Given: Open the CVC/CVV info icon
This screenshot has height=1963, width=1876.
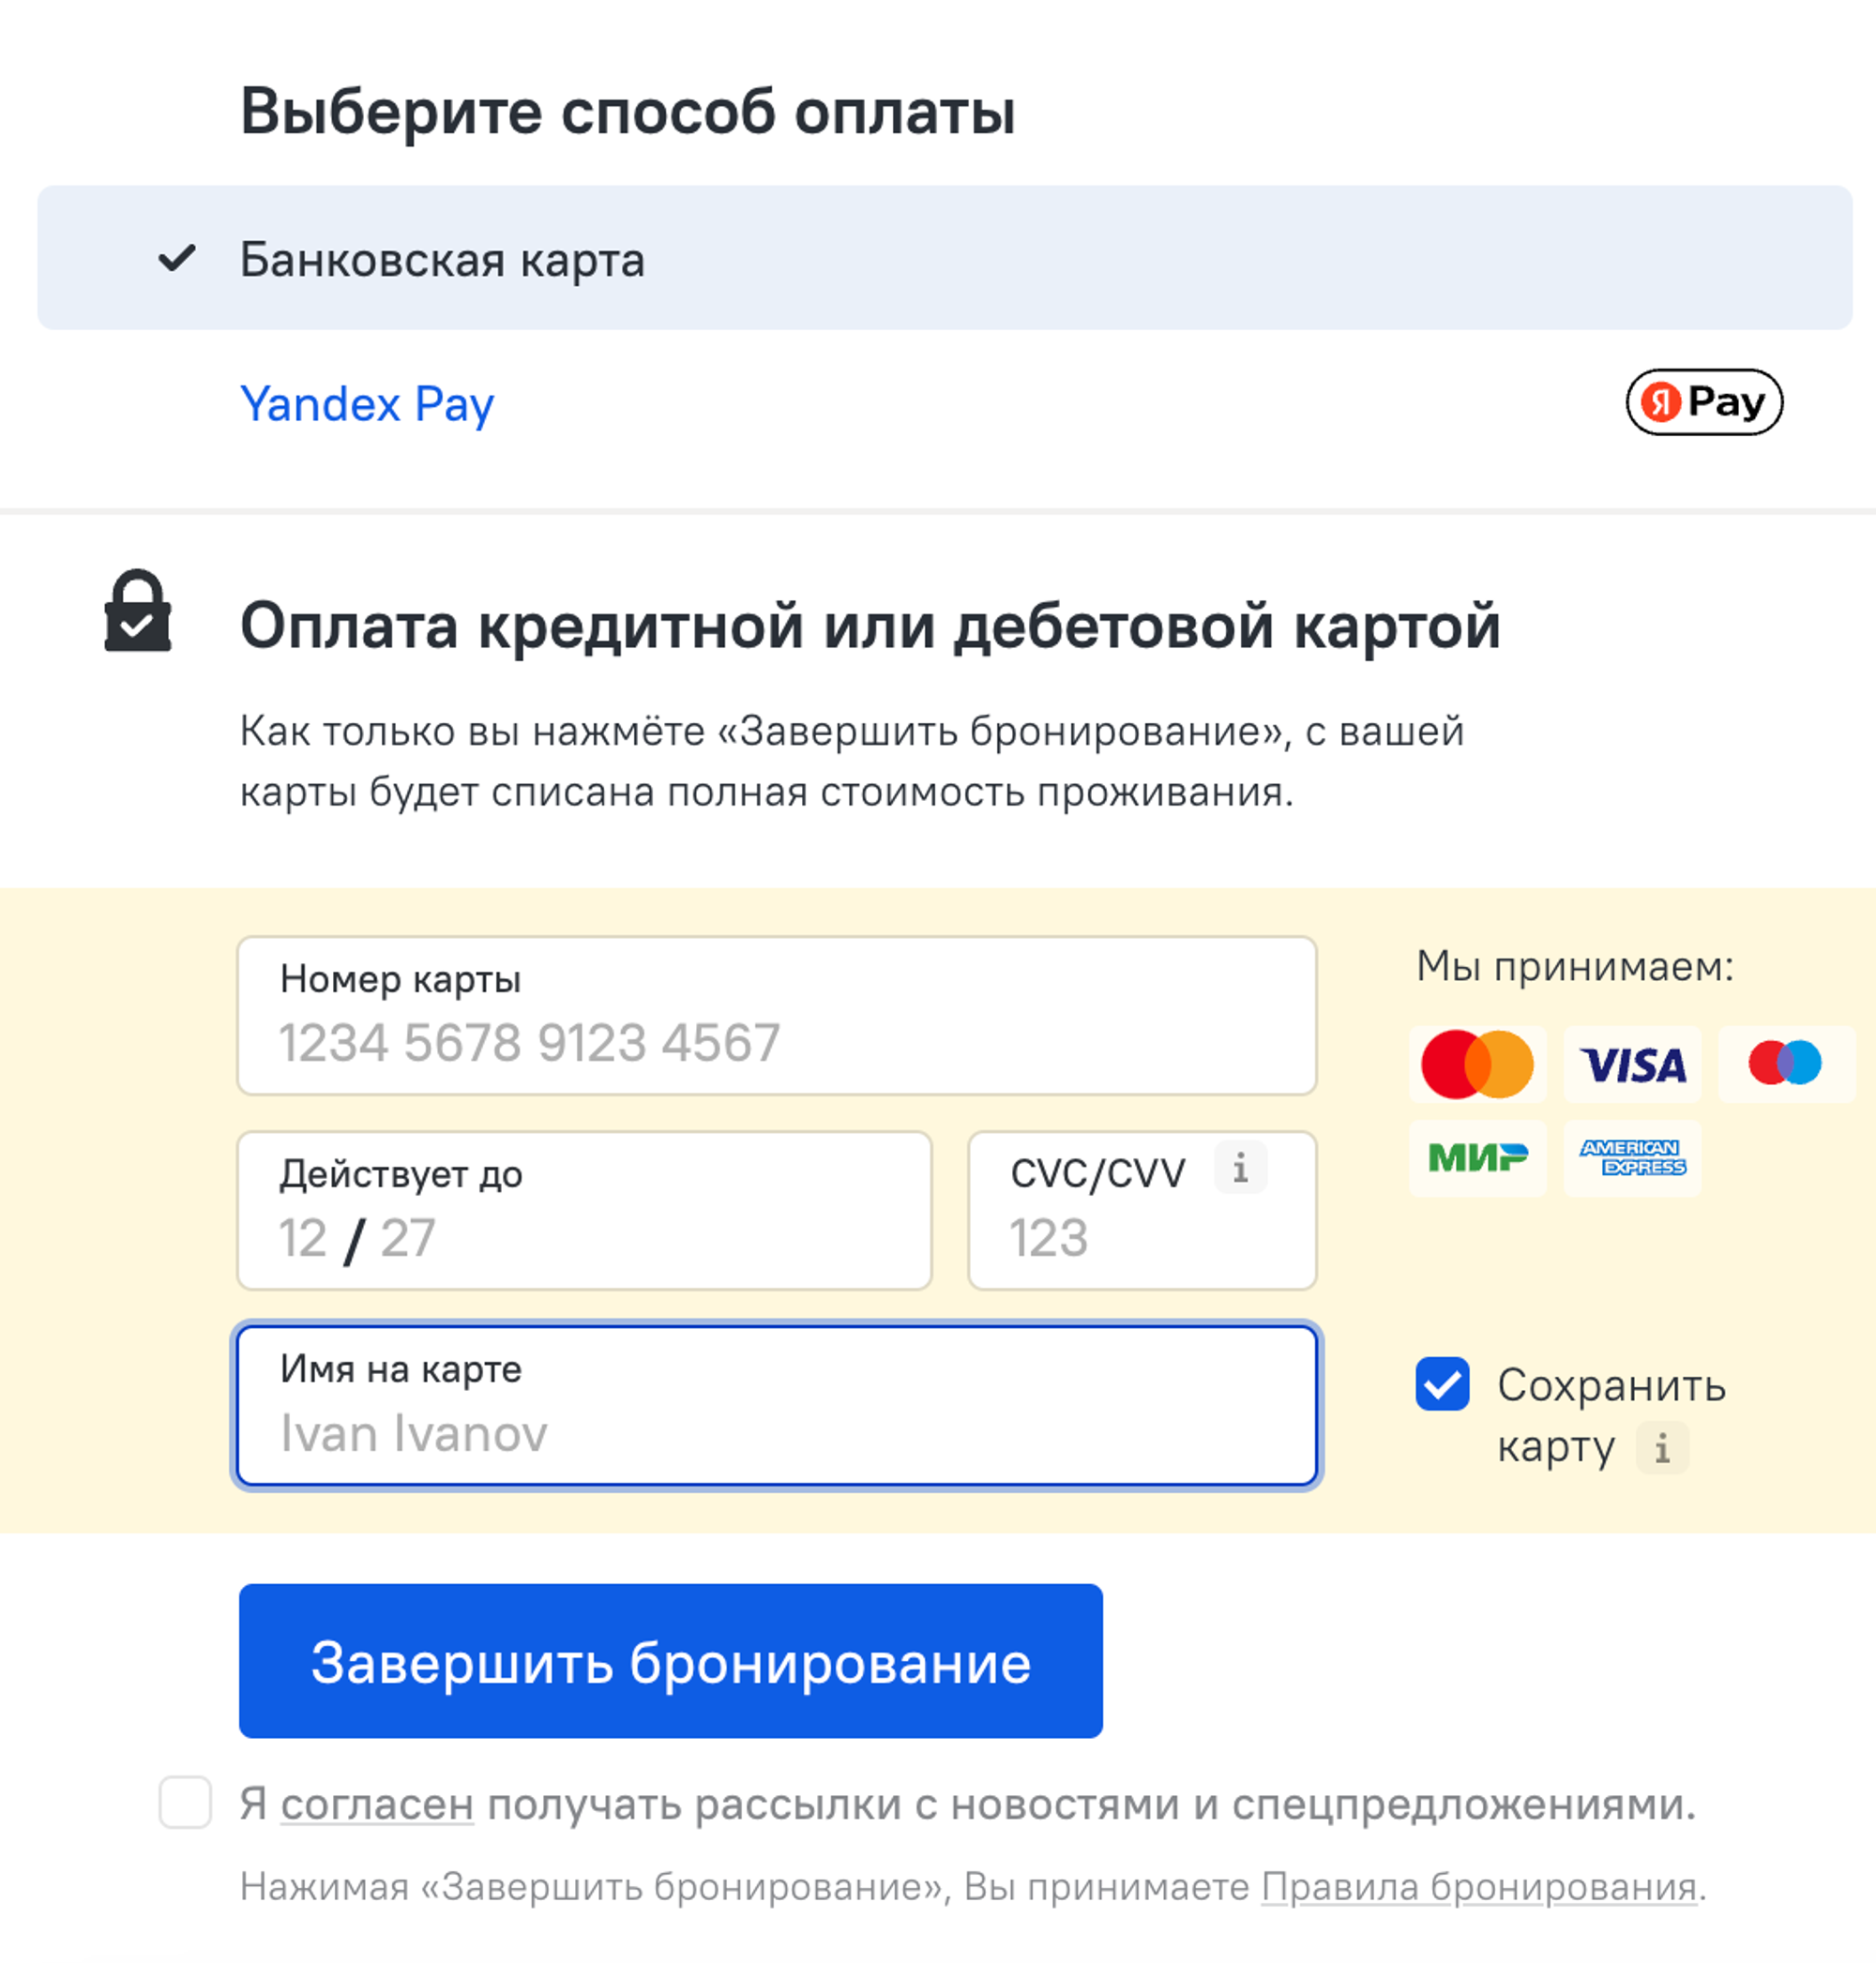Looking at the screenshot, I should click(x=1240, y=1167).
